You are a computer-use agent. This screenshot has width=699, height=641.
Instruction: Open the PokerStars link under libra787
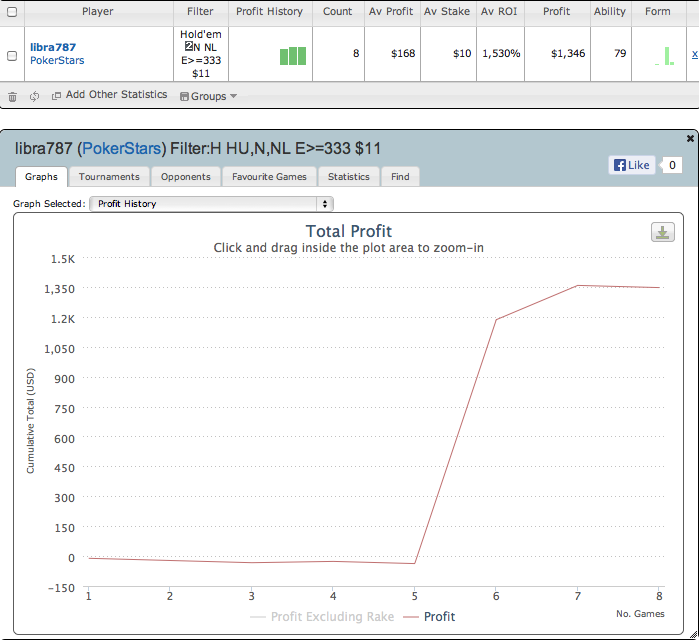57,60
